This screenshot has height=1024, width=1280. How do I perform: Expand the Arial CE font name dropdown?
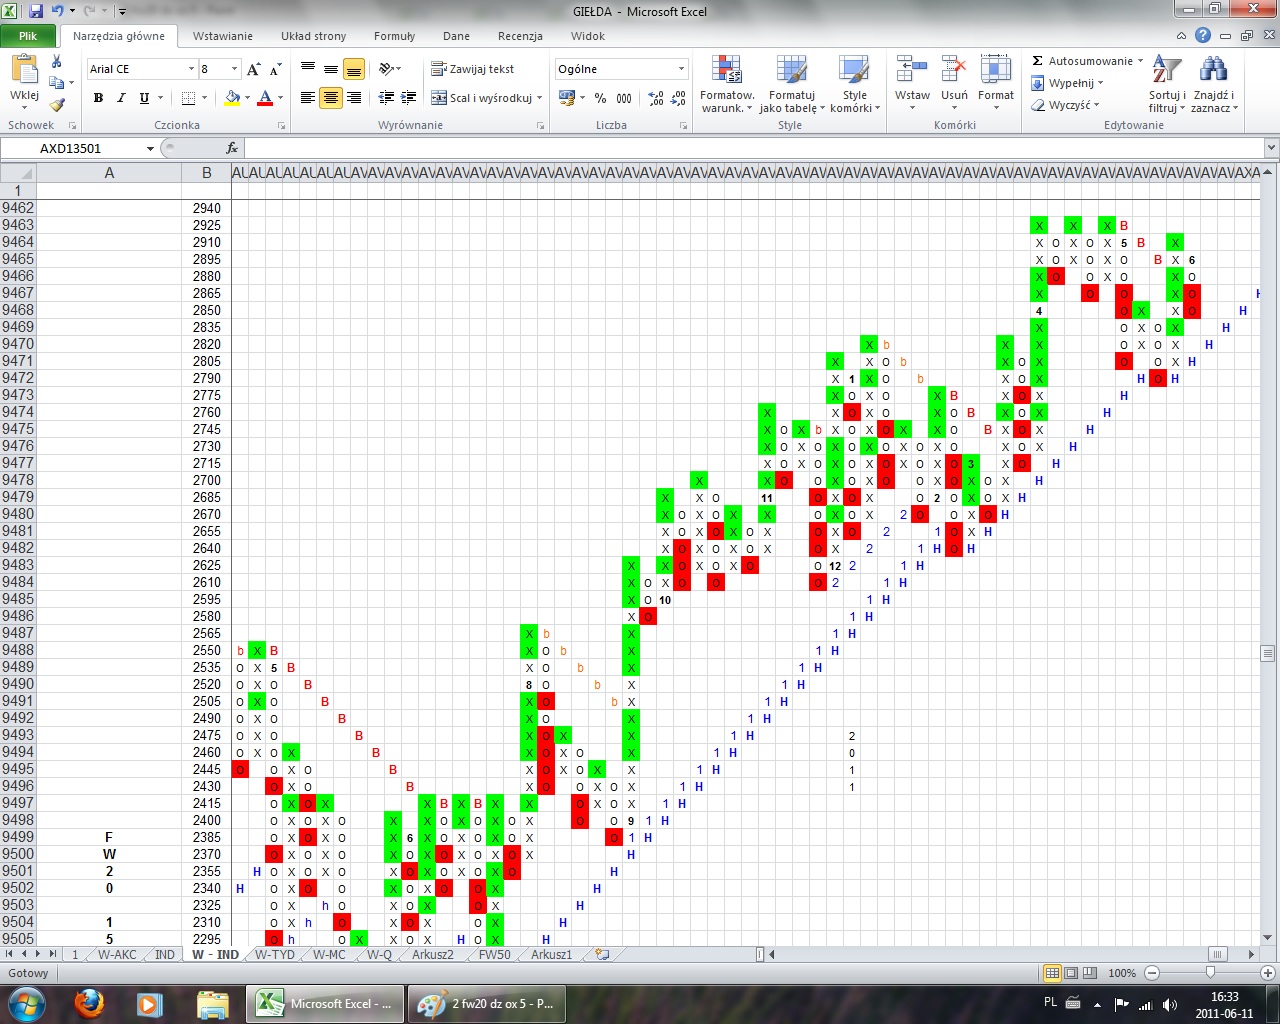click(x=191, y=69)
